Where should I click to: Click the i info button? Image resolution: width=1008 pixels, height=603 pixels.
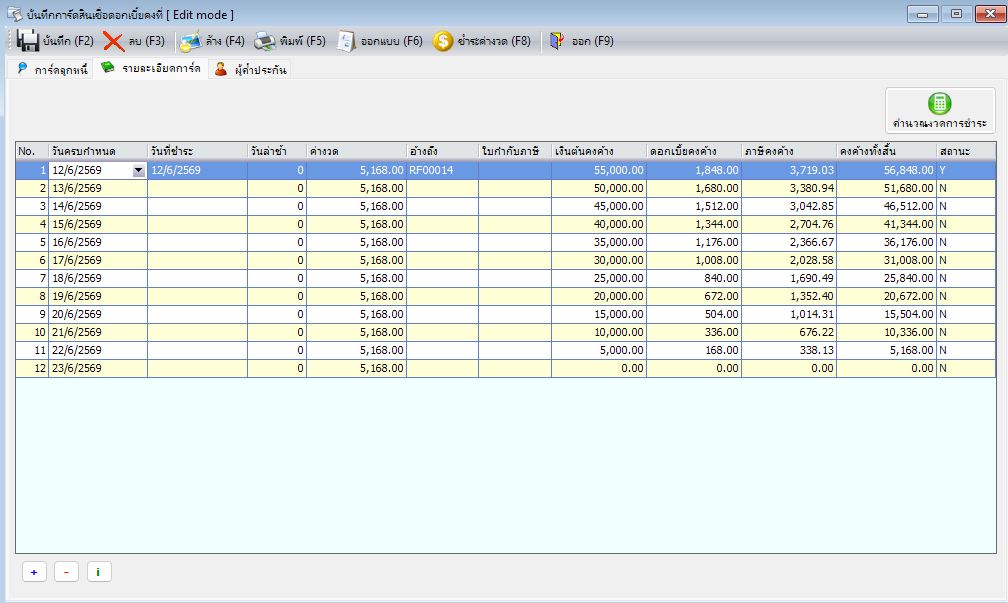pos(98,572)
